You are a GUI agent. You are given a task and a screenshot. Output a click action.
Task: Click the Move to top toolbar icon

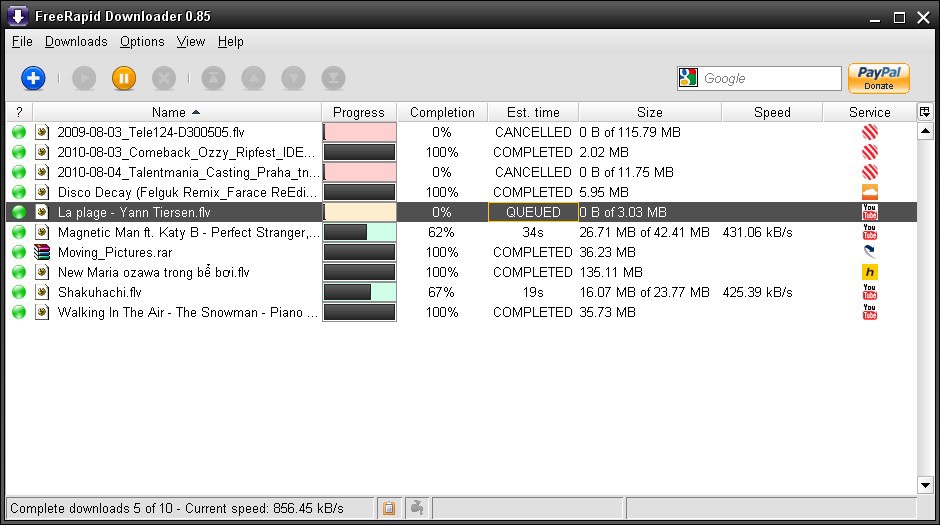[x=213, y=79]
